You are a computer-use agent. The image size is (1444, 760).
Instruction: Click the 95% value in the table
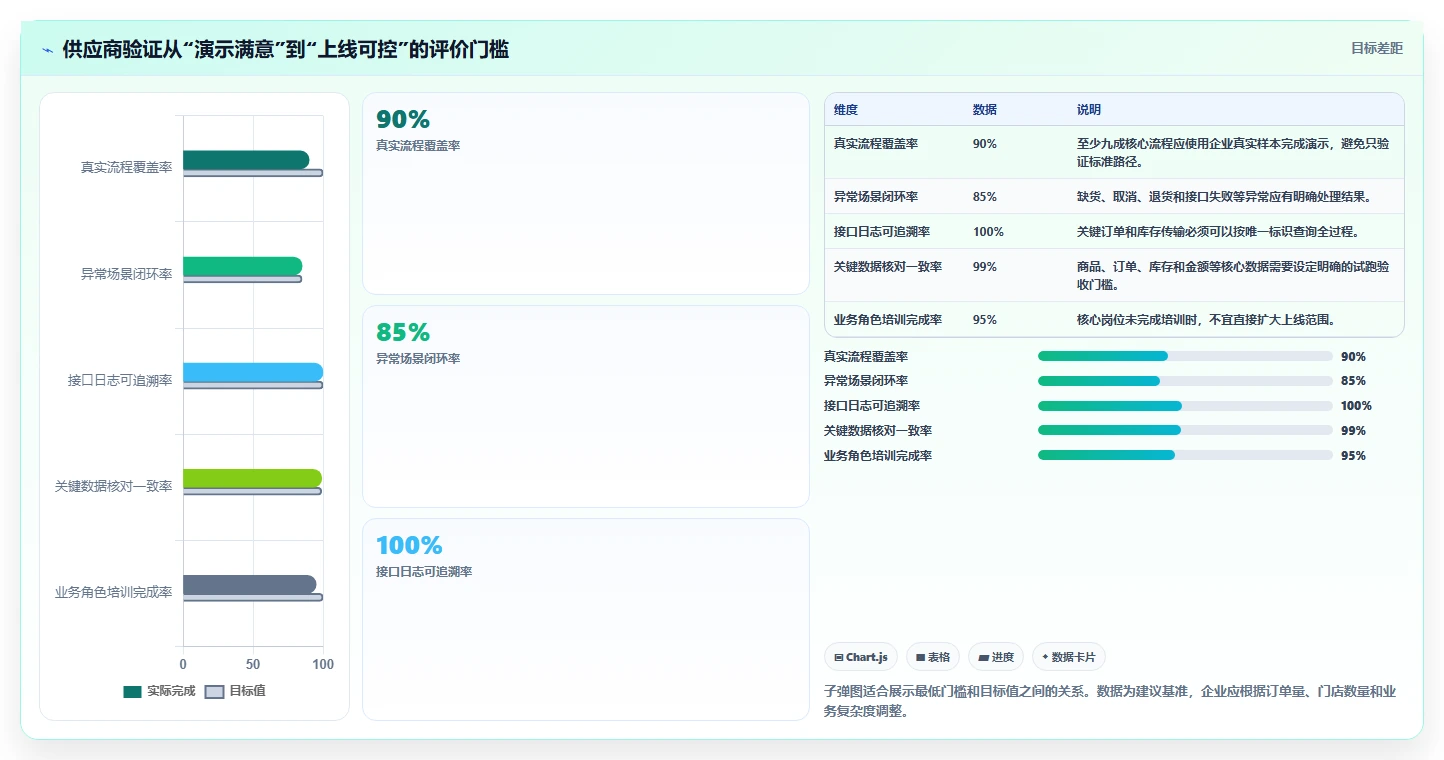tap(985, 320)
